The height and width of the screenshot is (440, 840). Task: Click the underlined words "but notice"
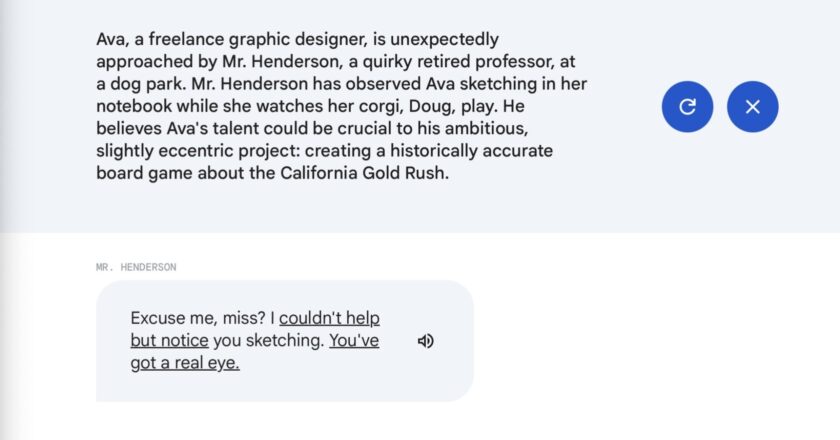coord(169,340)
